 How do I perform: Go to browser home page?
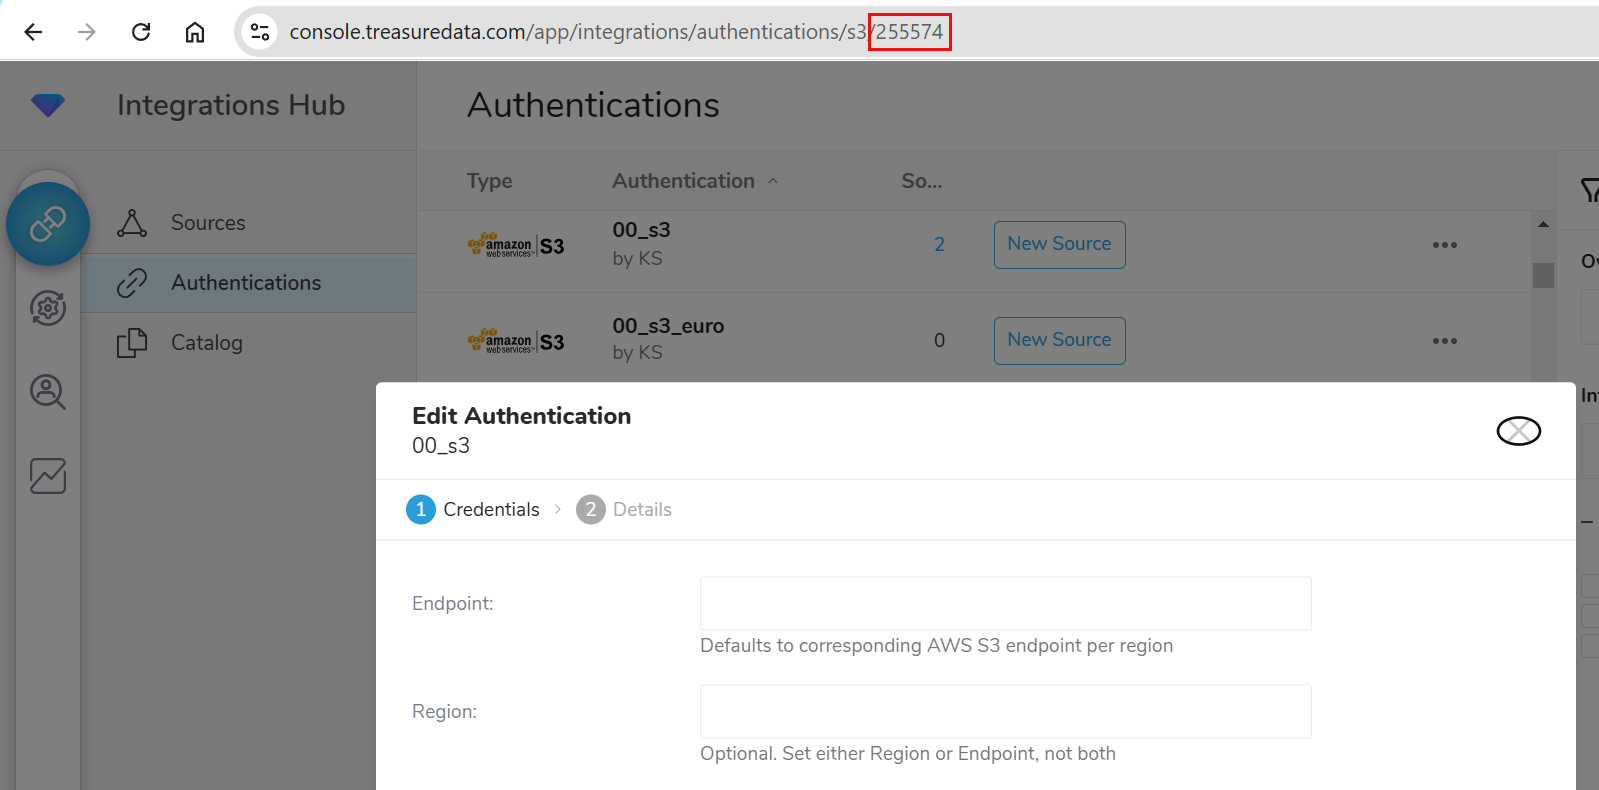tap(195, 32)
